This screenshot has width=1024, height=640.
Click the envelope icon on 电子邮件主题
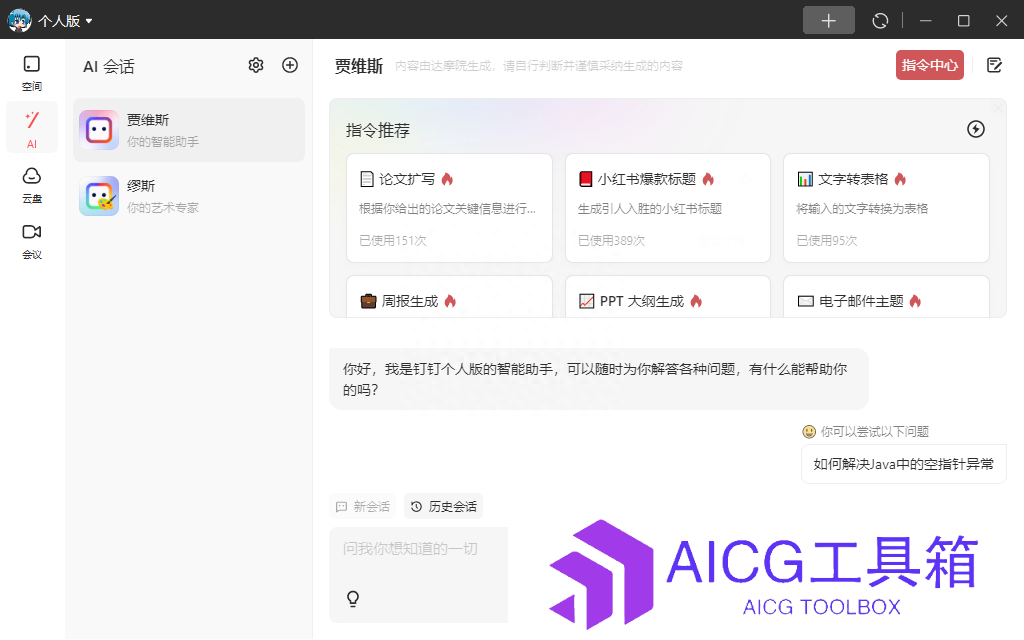pos(805,301)
